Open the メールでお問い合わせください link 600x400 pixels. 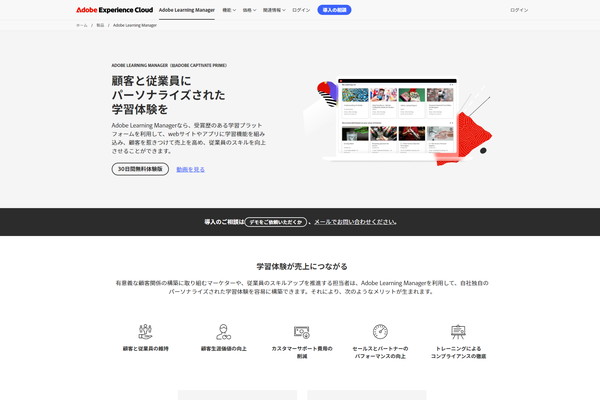355,222
